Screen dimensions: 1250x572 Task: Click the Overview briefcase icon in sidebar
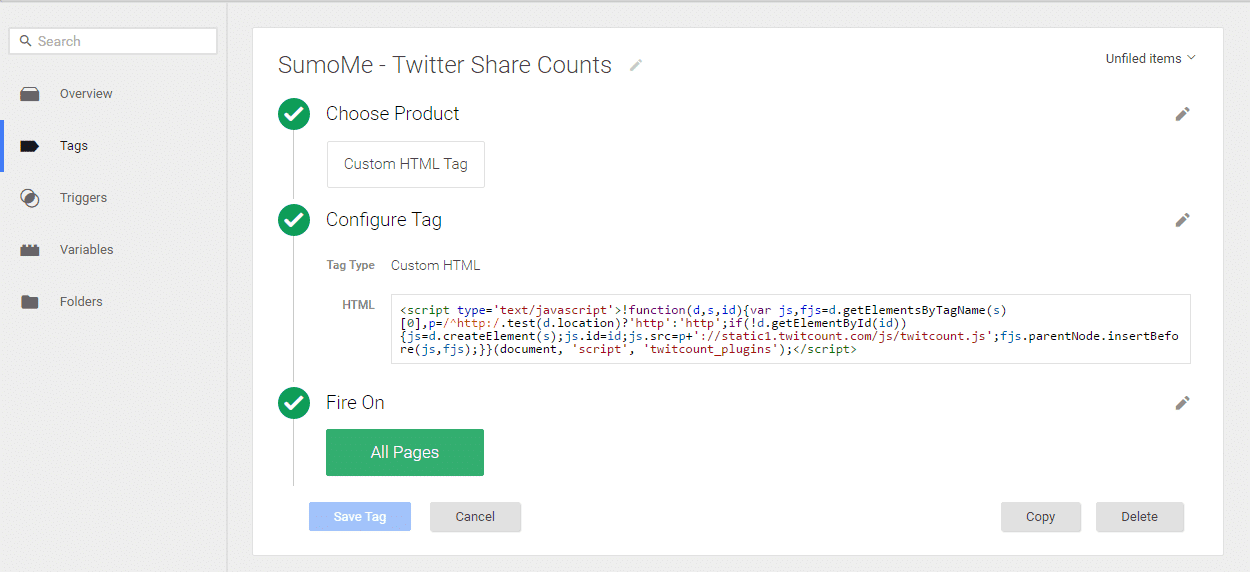point(30,94)
